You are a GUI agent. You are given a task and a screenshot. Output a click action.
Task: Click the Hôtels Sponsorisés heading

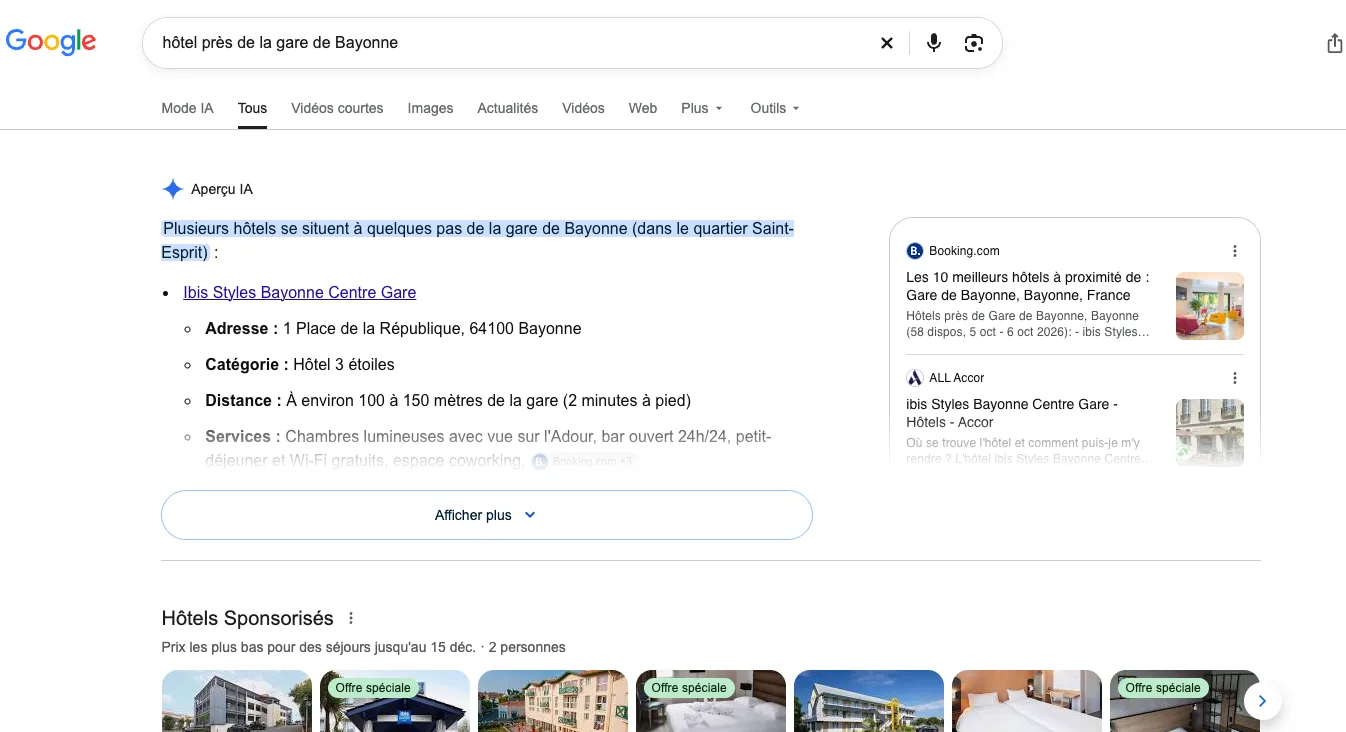pos(248,618)
